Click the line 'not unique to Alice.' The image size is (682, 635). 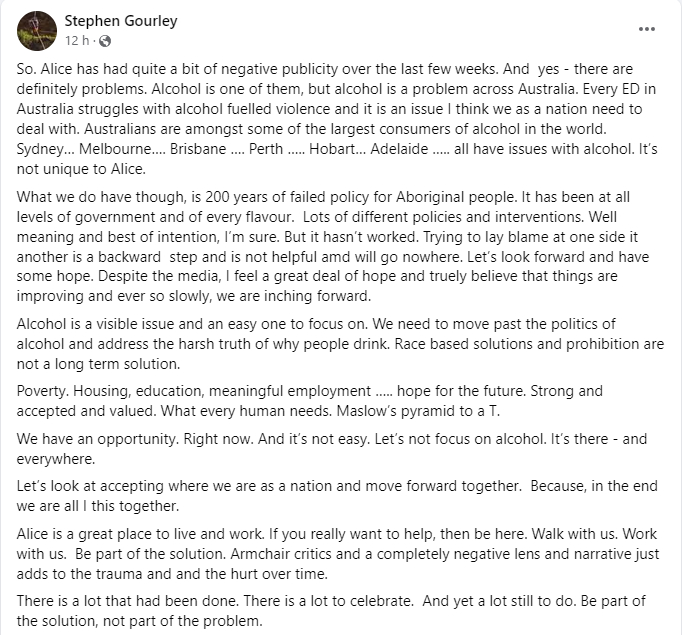pos(81,169)
